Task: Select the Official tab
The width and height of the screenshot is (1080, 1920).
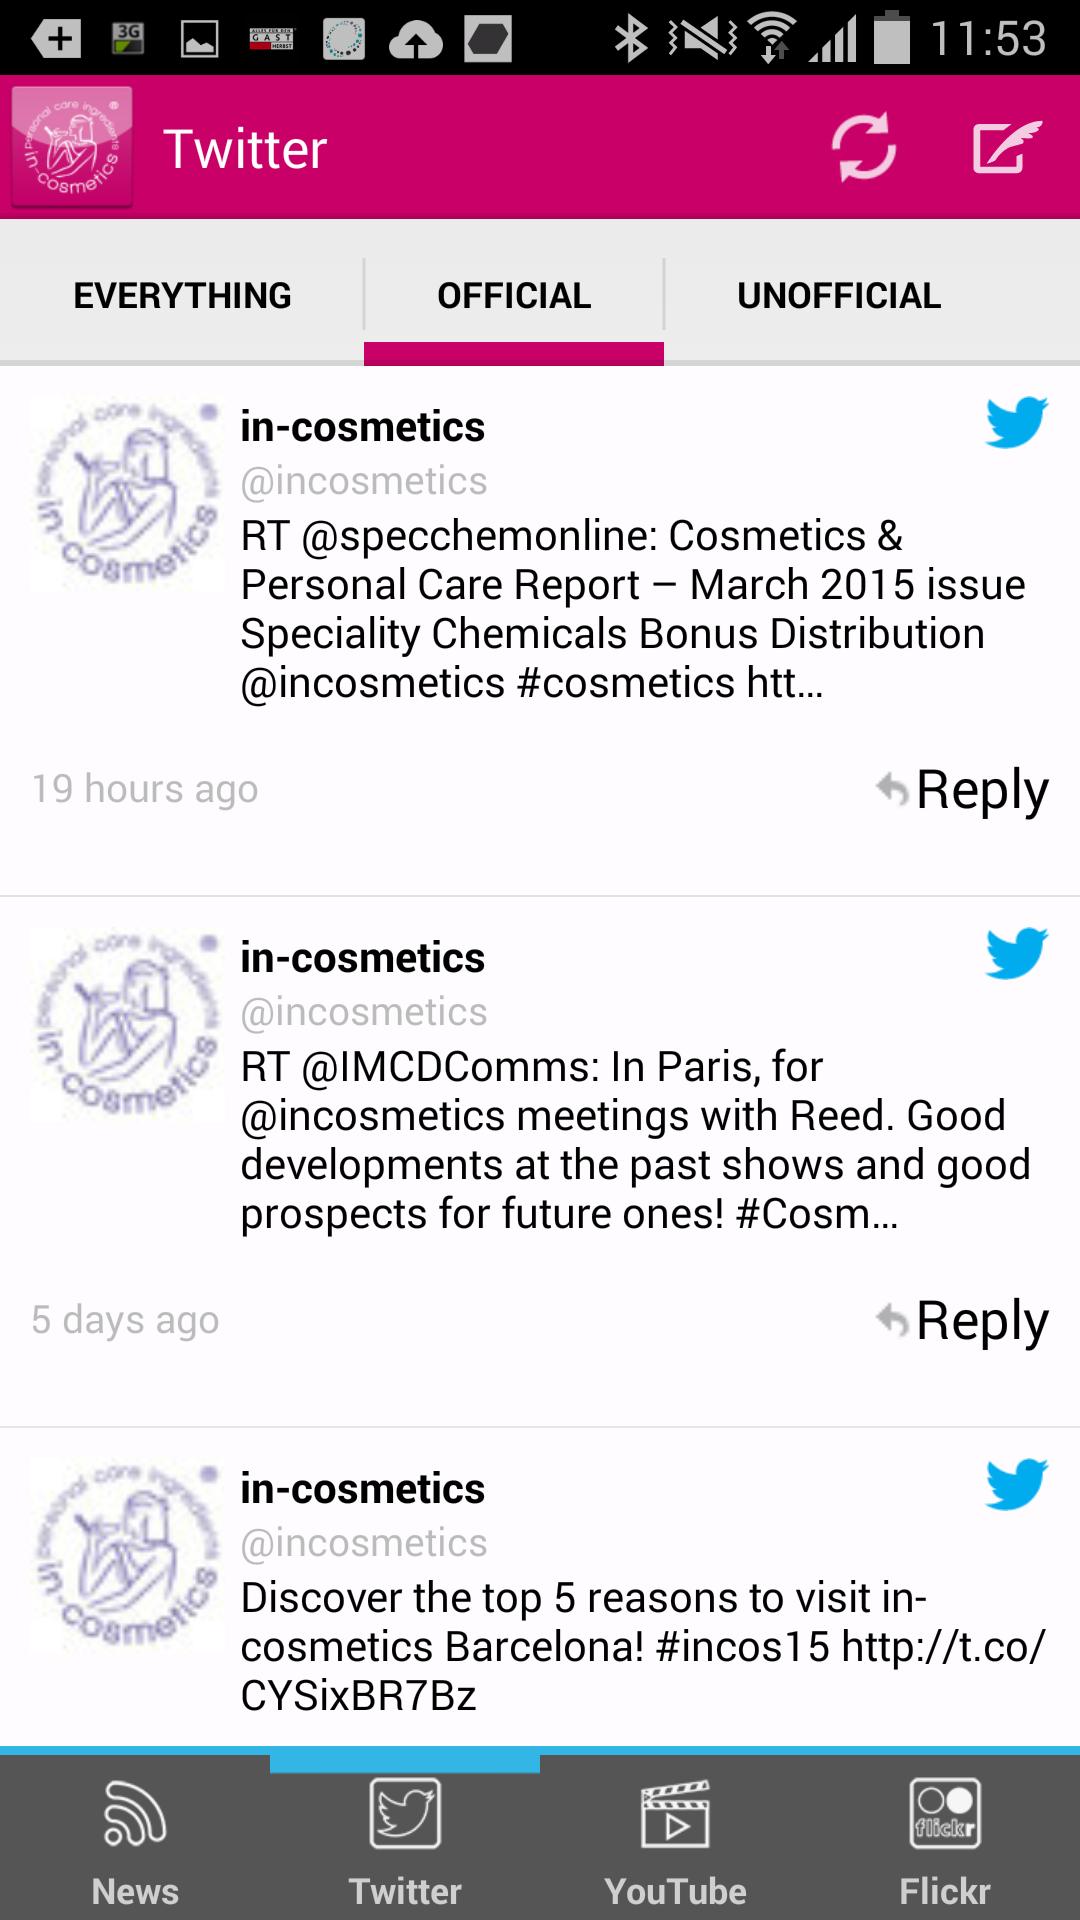Action: (x=514, y=296)
